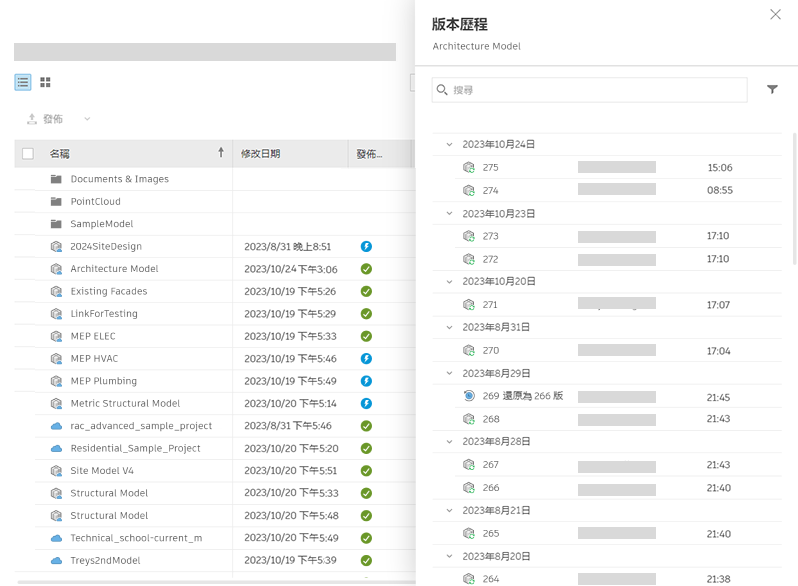Viewport: 798px width, 586px height.
Task: Open the MEP HVAC model
Action: [94, 358]
